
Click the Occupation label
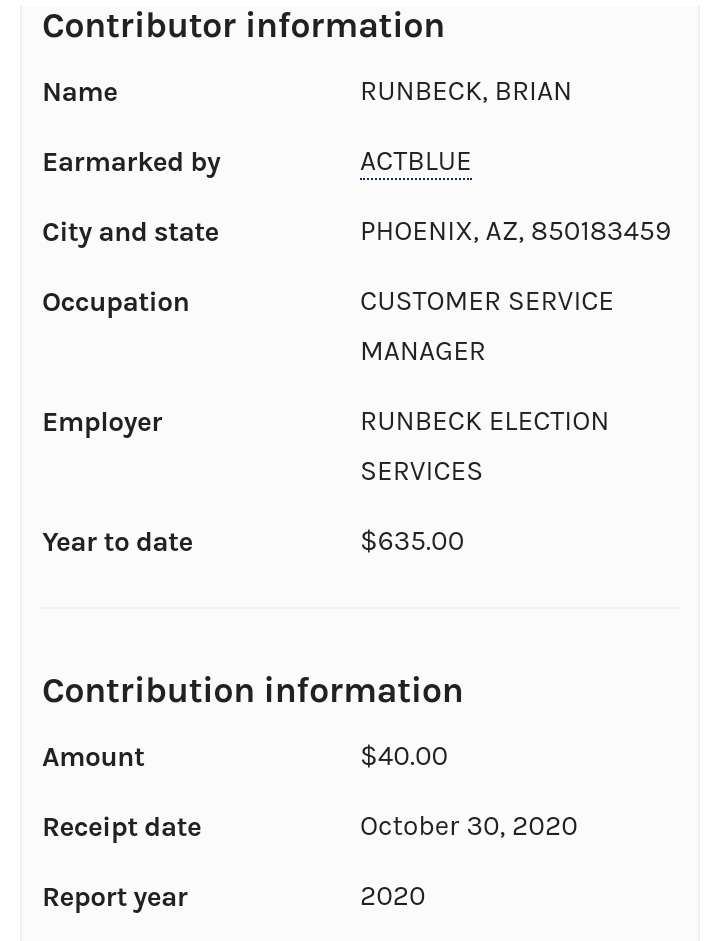pyautogui.click(x=115, y=303)
